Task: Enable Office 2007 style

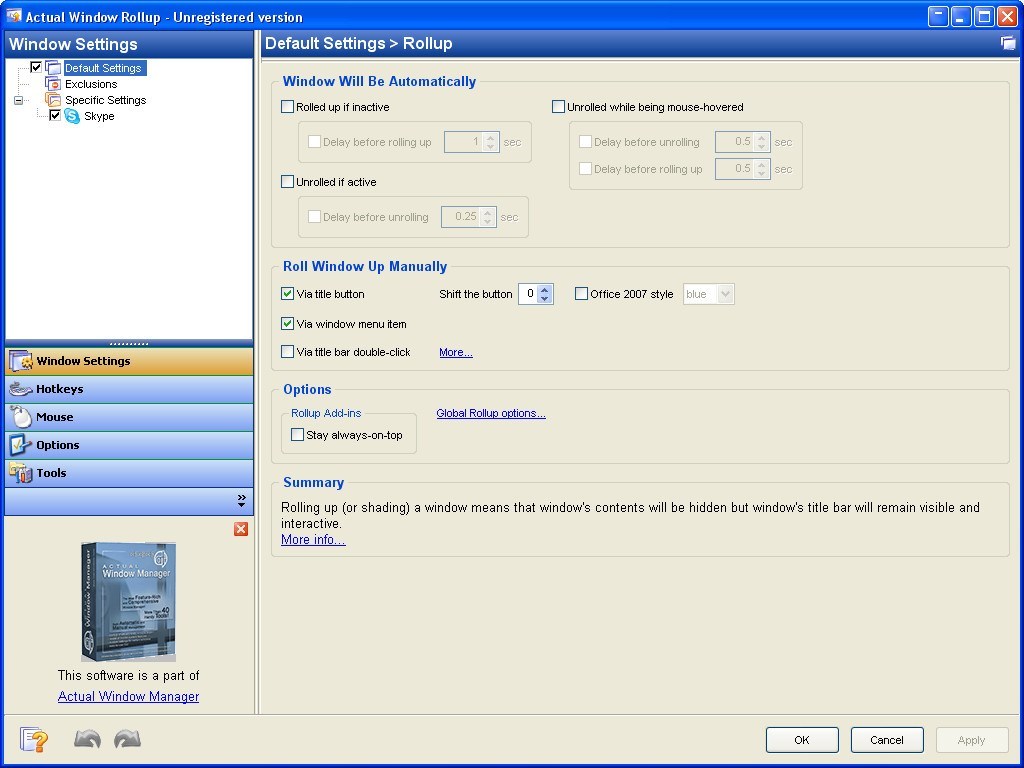Action: (x=582, y=293)
